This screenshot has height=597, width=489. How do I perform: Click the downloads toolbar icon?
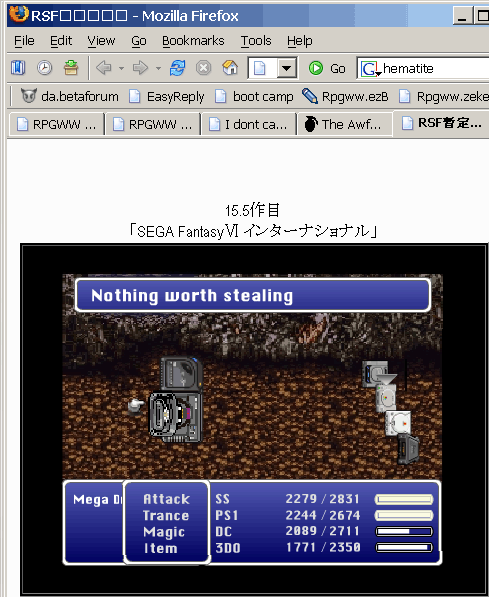click(71, 68)
